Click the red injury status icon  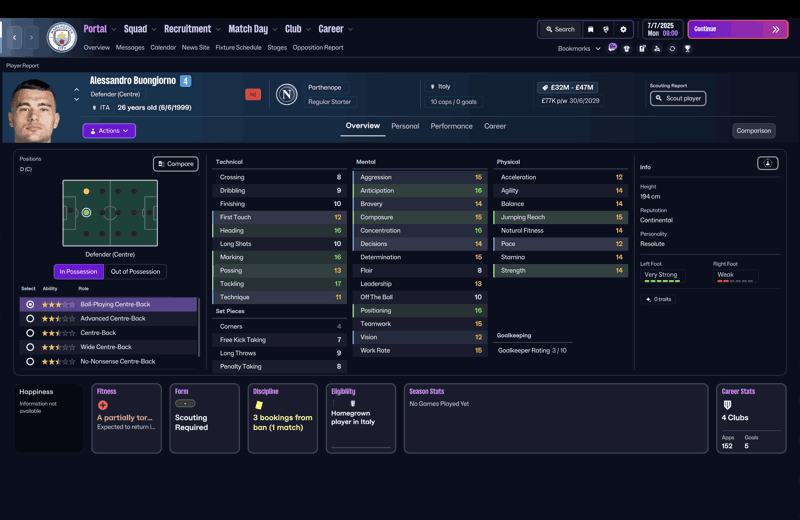tap(253, 94)
